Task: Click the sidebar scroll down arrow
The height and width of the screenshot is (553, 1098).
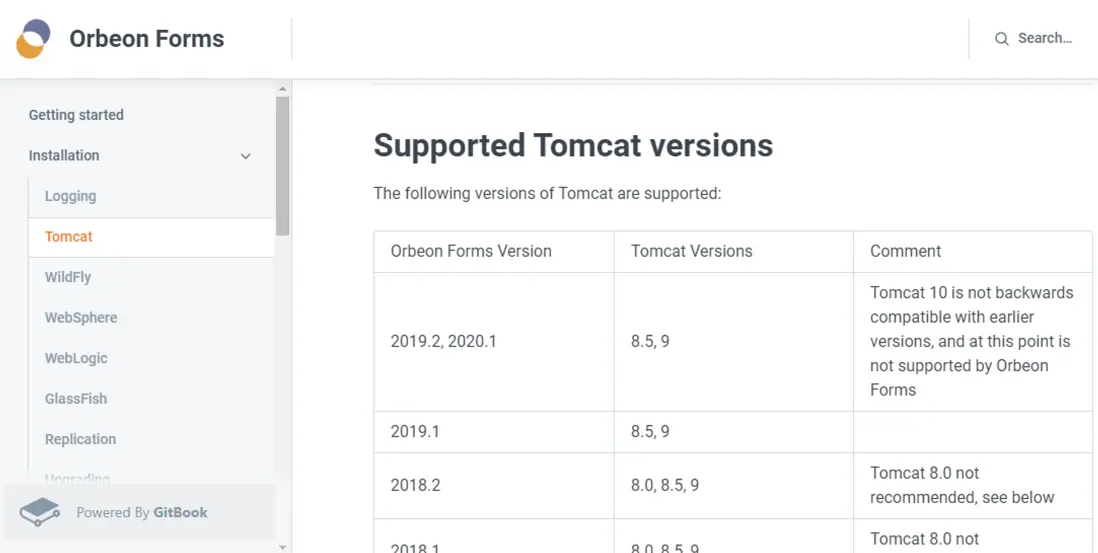Action: 283,547
